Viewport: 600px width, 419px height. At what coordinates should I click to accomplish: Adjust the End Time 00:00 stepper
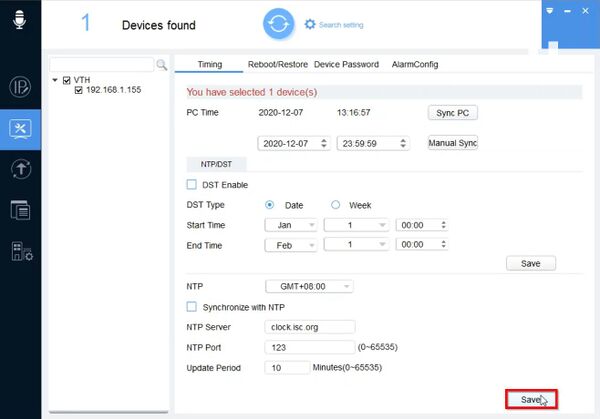(x=443, y=244)
